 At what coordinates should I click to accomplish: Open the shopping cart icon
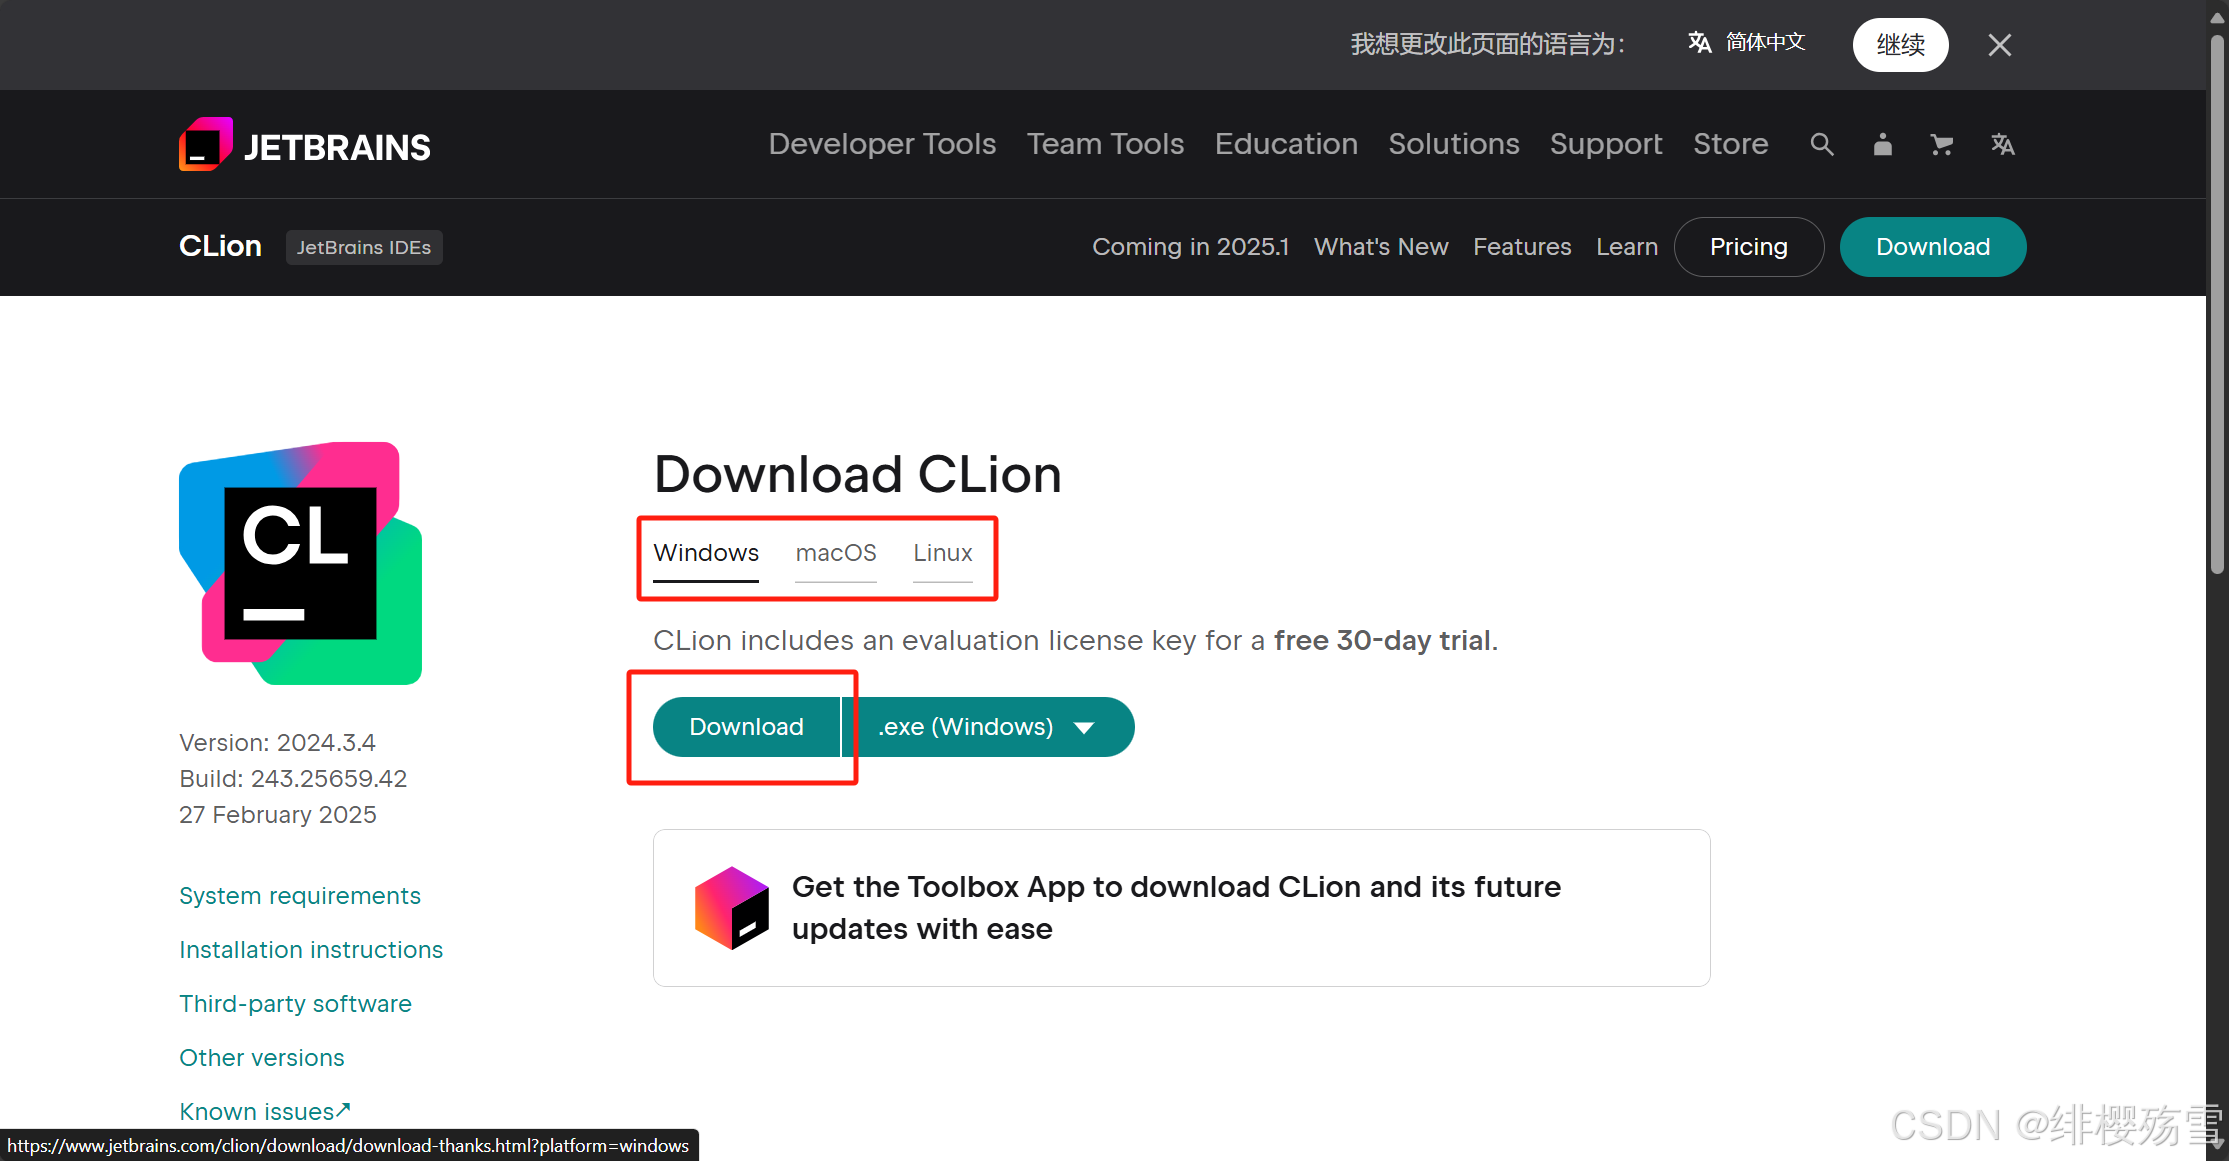1941,145
